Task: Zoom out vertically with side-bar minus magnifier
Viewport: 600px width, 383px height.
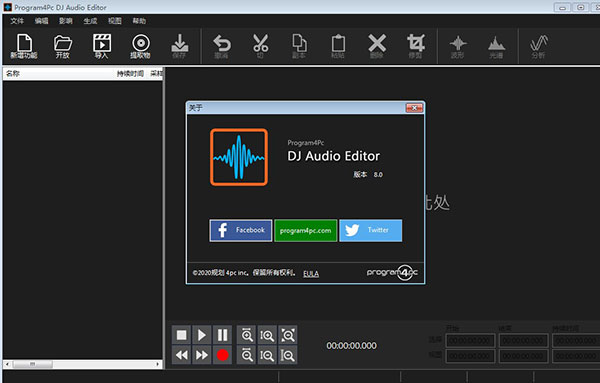Action: (x=267, y=355)
